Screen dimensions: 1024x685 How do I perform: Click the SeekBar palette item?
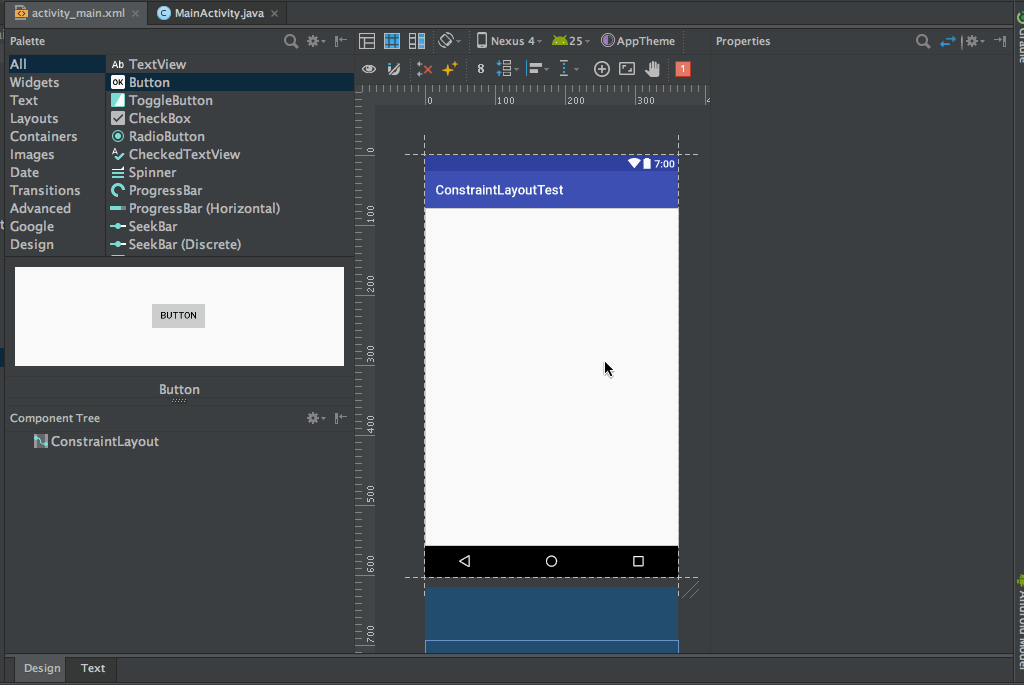[152, 226]
